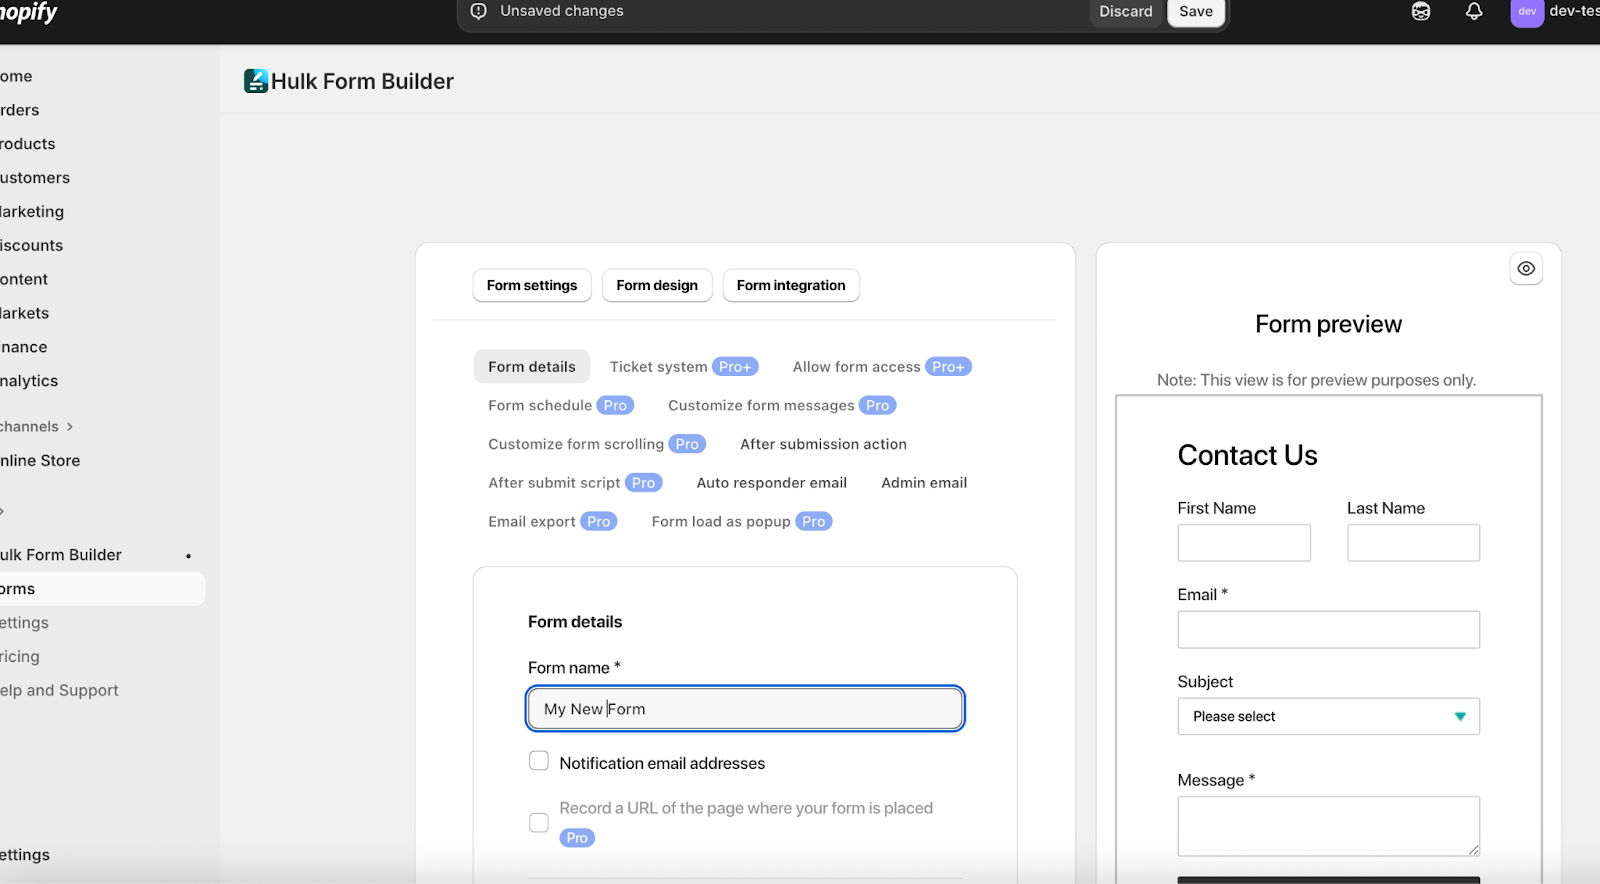1600x884 pixels.
Task: Open the Admin email section
Action: click(924, 483)
